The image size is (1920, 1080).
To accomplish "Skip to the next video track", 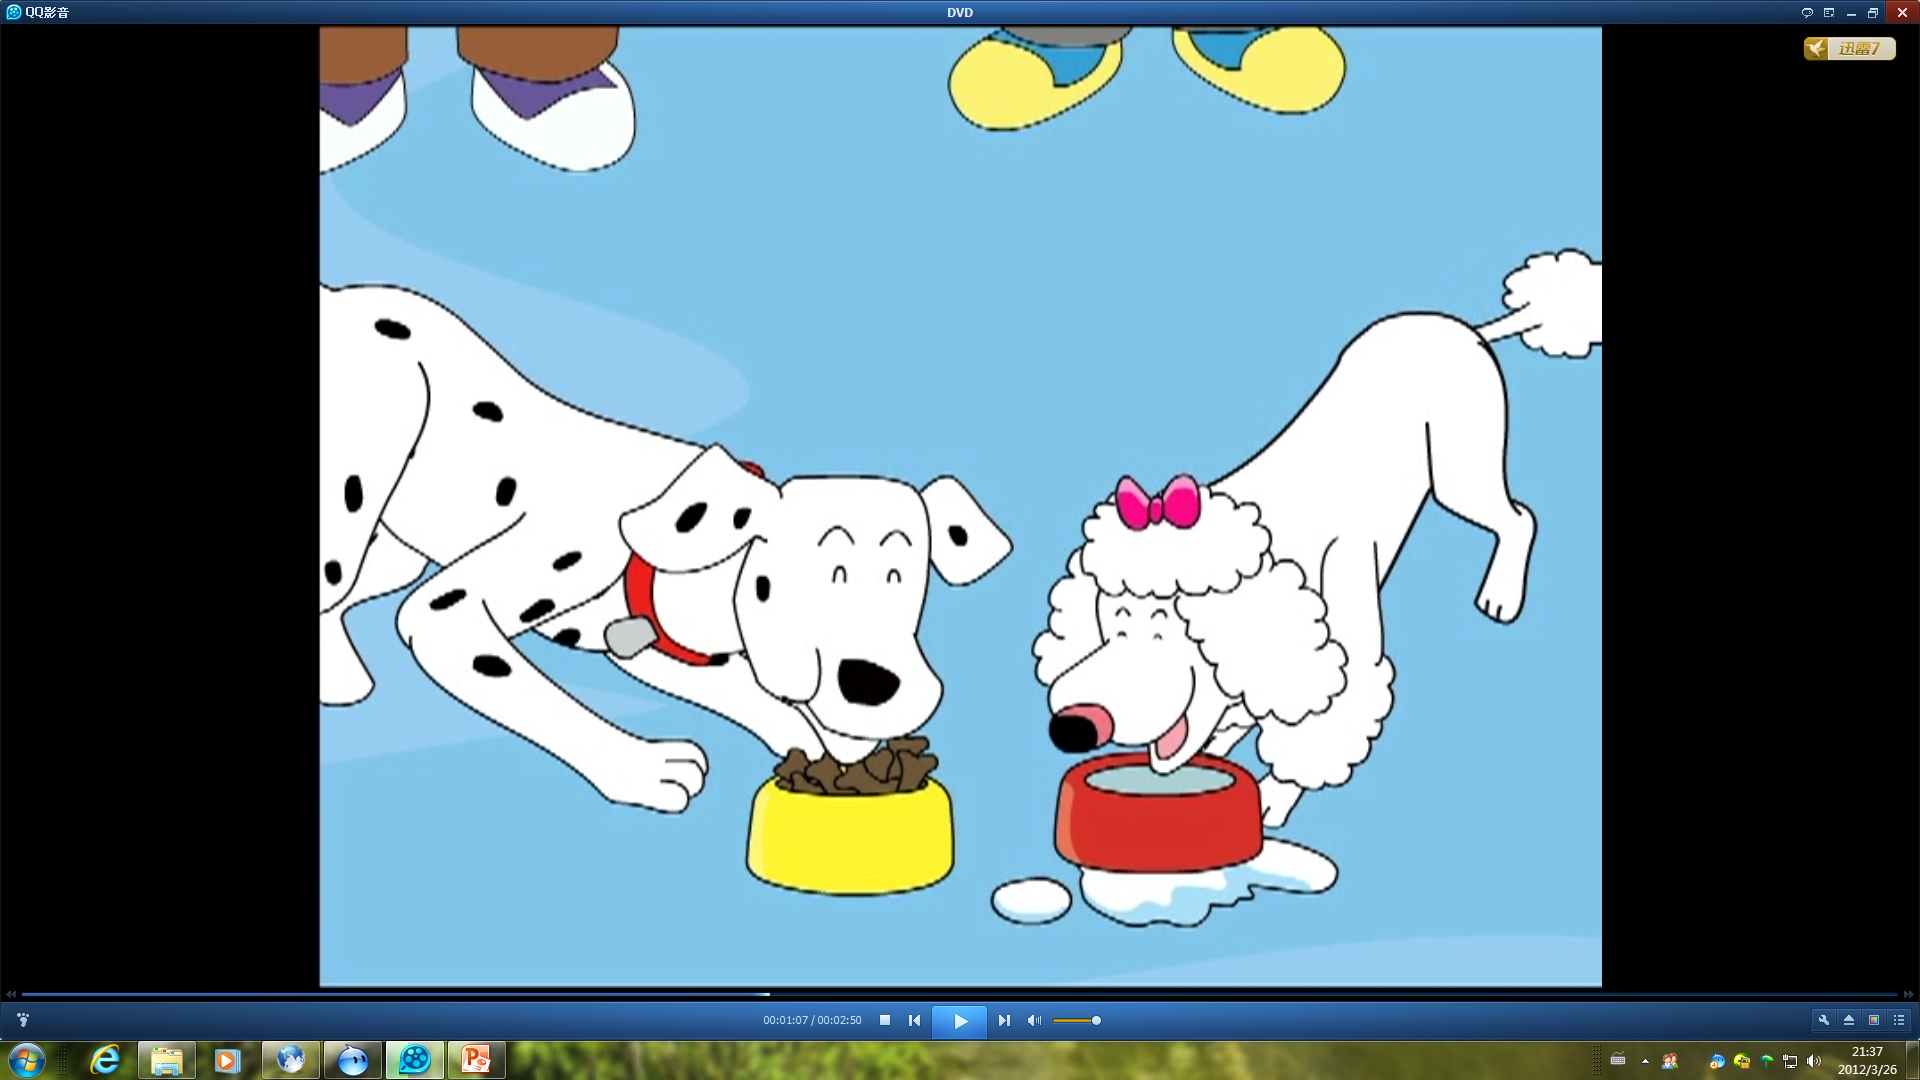I will [1004, 1020].
